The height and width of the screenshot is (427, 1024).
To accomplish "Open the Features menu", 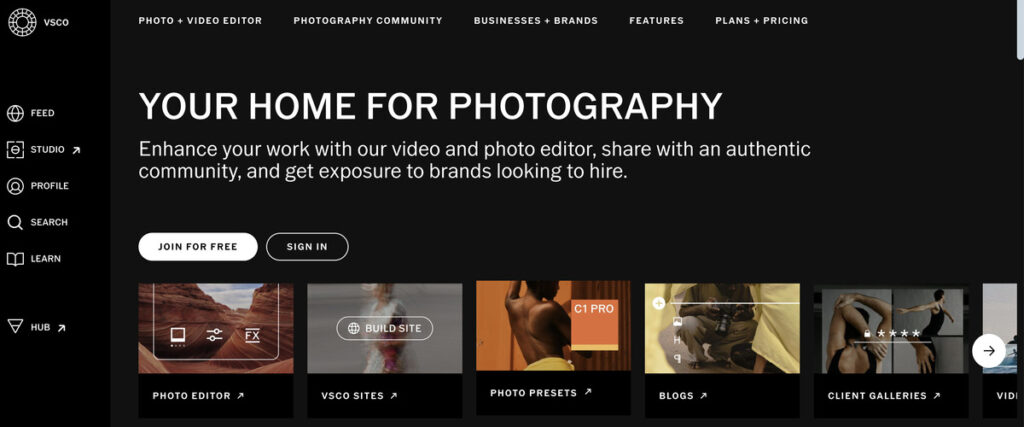I will [x=656, y=21].
